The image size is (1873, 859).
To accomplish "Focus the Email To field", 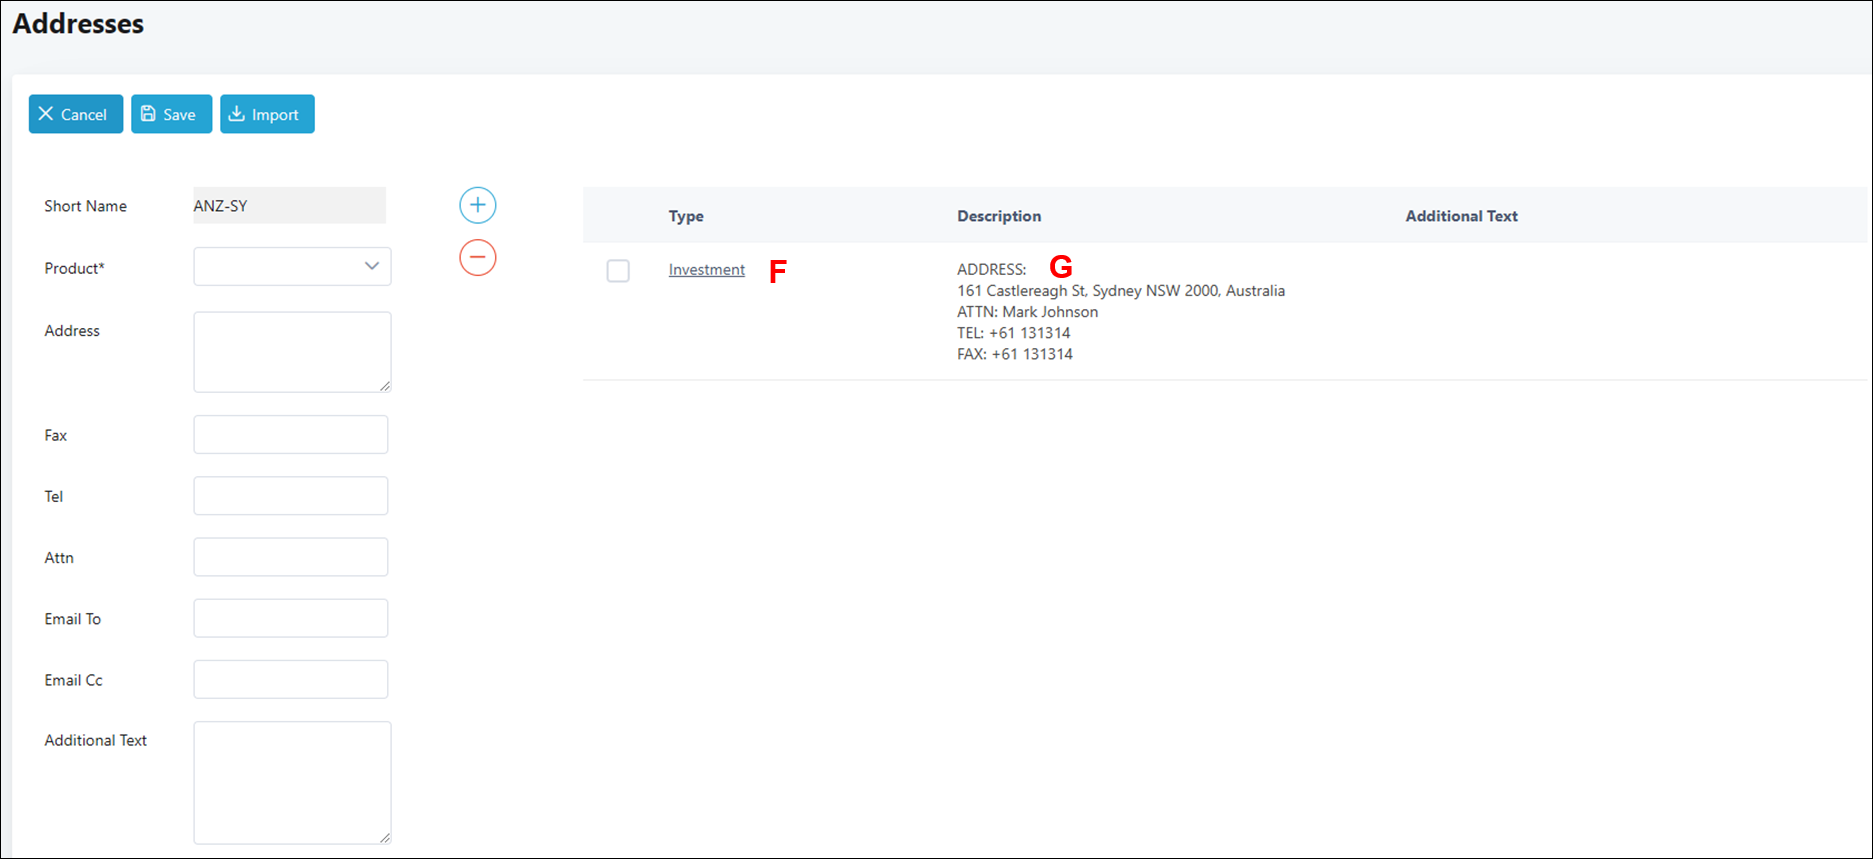I will pyautogui.click(x=290, y=618).
